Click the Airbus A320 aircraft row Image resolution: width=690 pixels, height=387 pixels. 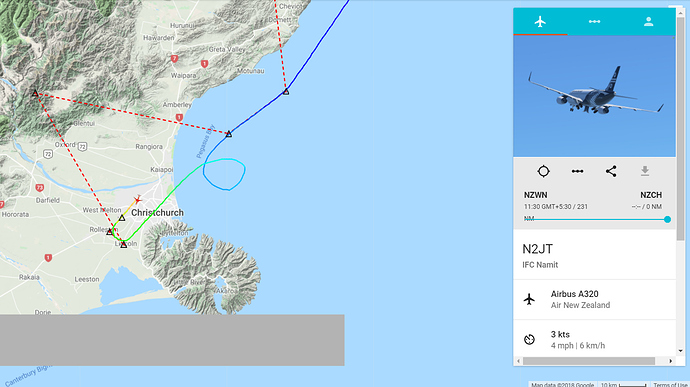595,299
